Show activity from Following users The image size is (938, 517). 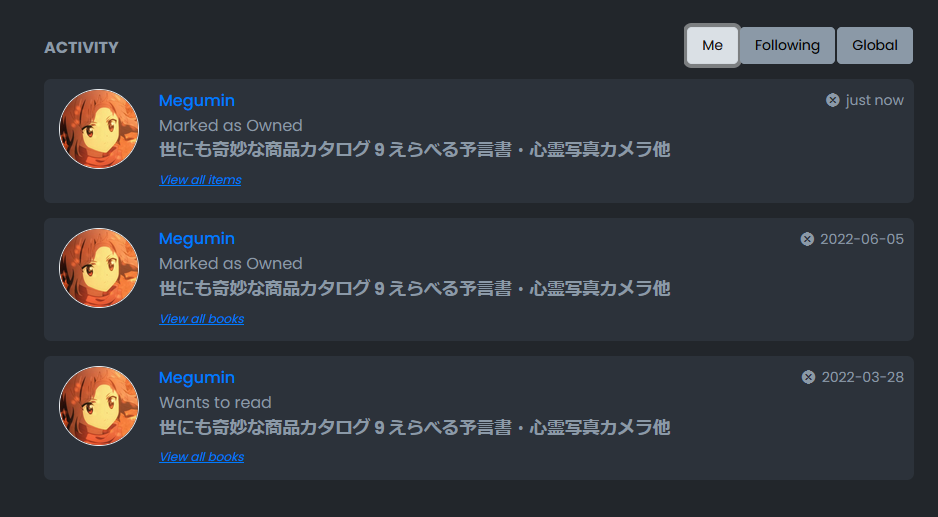[787, 45]
